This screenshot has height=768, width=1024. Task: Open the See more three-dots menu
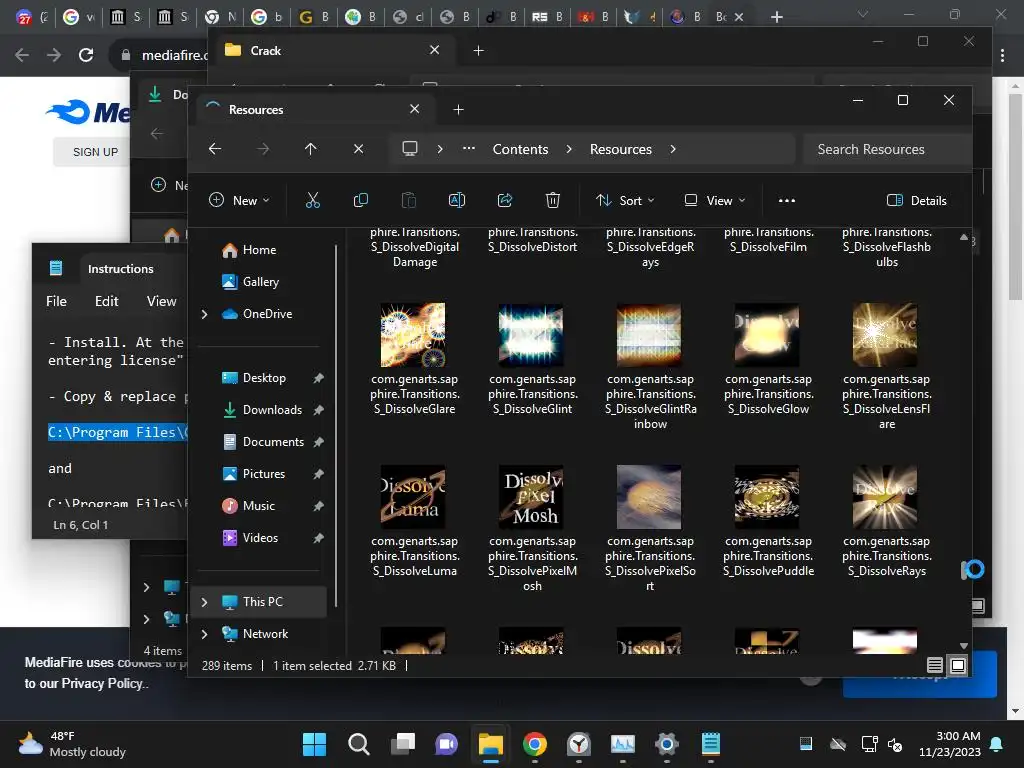[x=787, y=200]
